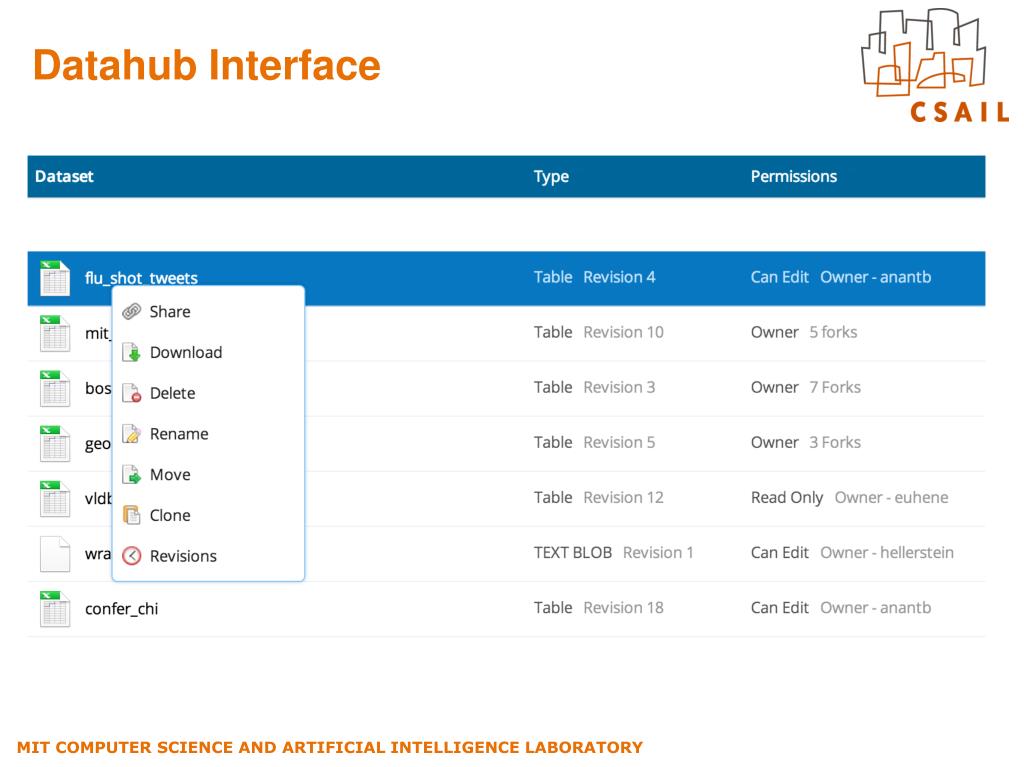The image size is (1024, 767).
Task: Click the flu_shot_tweets spreadsheet icon
Action: pos(55,278)
